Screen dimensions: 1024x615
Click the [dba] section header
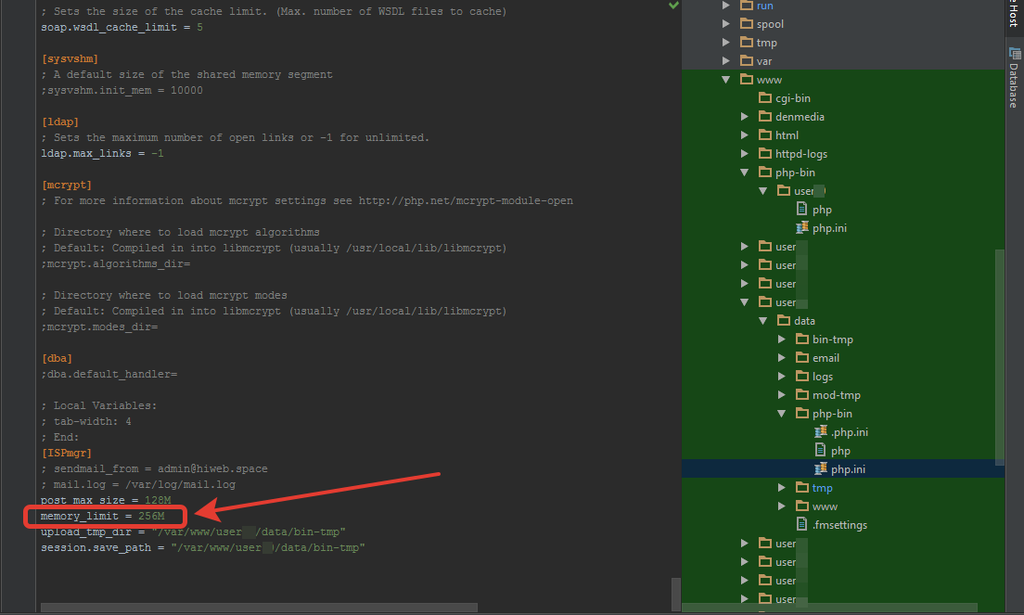pos(56,358)
